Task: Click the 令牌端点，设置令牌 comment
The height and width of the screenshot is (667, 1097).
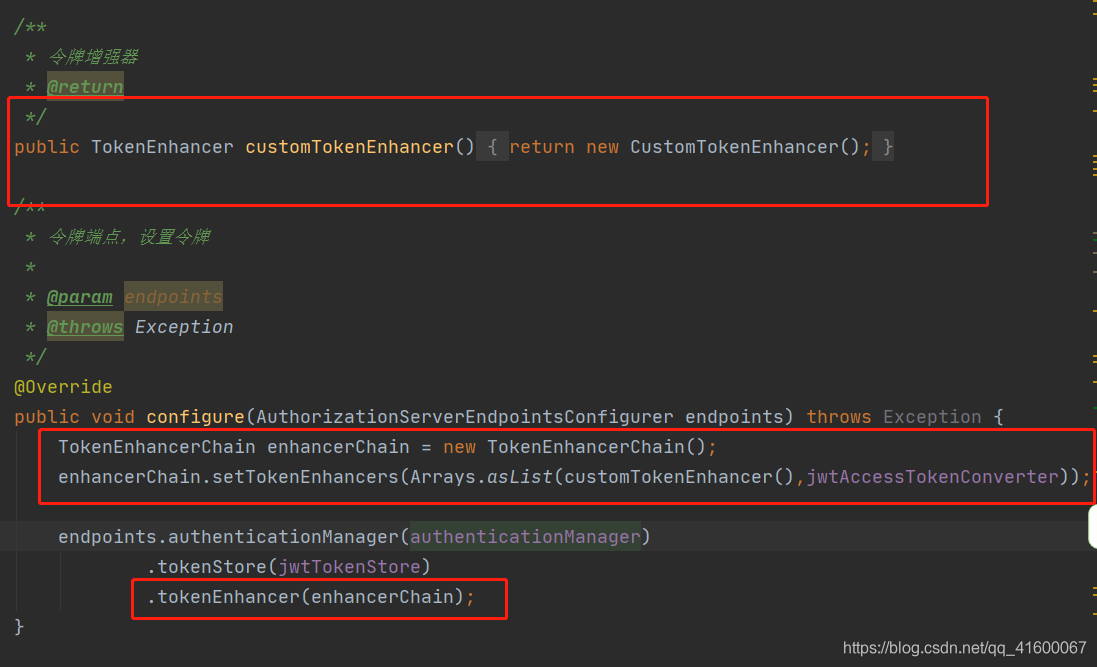Action: 129,237
